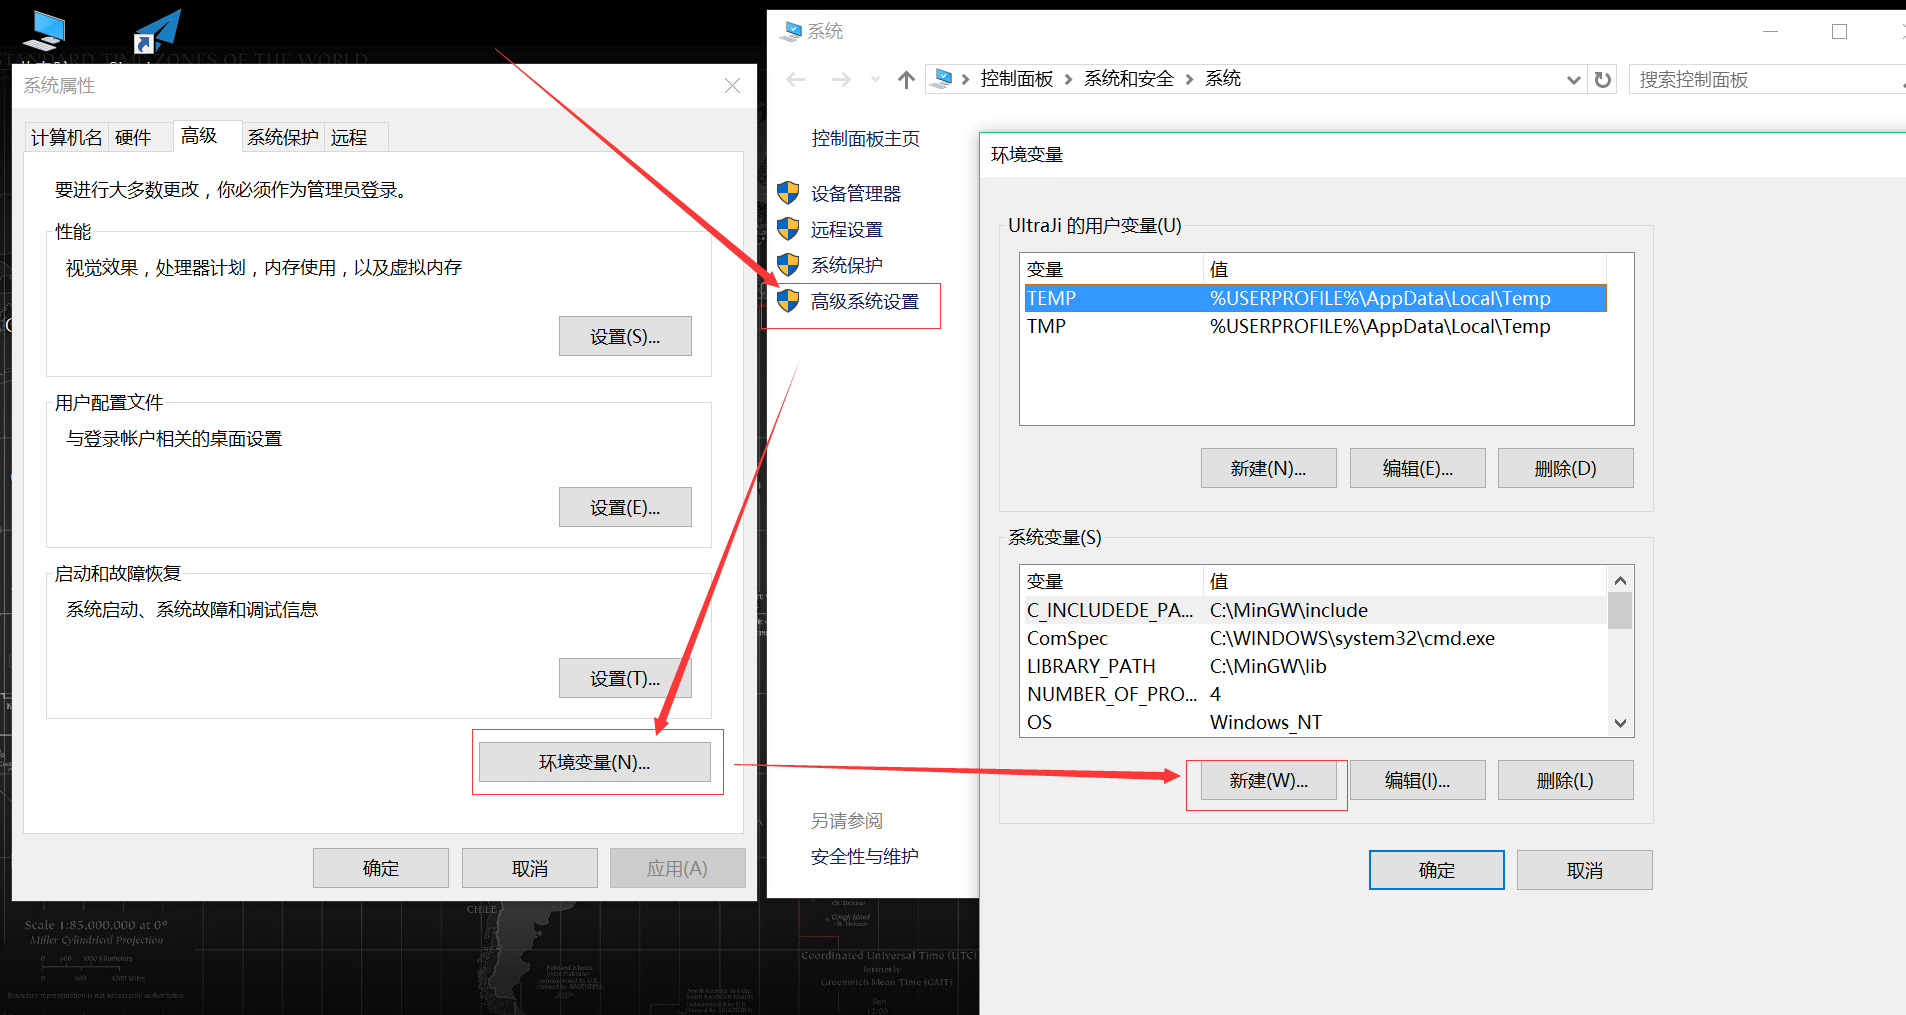Select TEMP user variable row
This screenshot has width=1906, height=1015.
coord(1315,298)
